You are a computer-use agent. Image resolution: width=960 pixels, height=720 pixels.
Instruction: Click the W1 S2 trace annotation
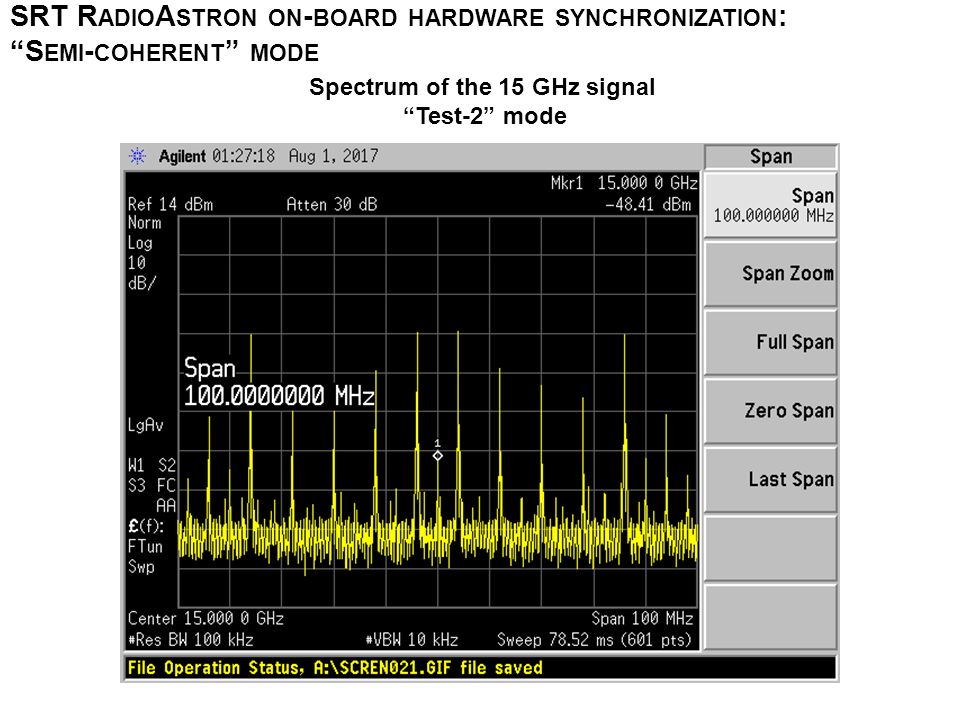tap(152, 465)
